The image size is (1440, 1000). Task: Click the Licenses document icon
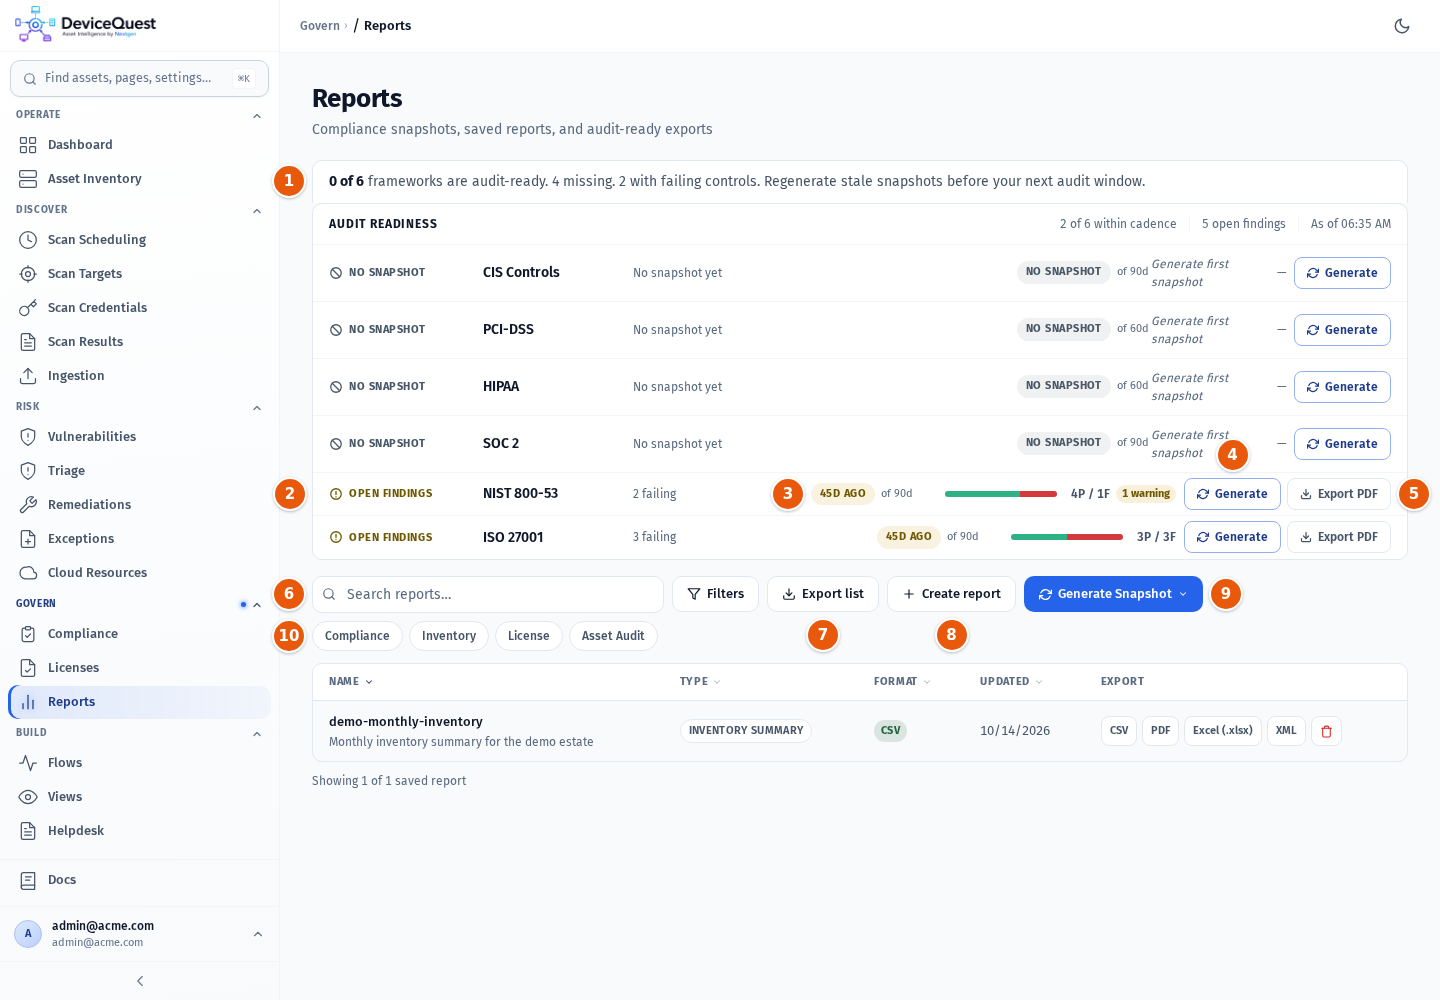tap(28, 668)
